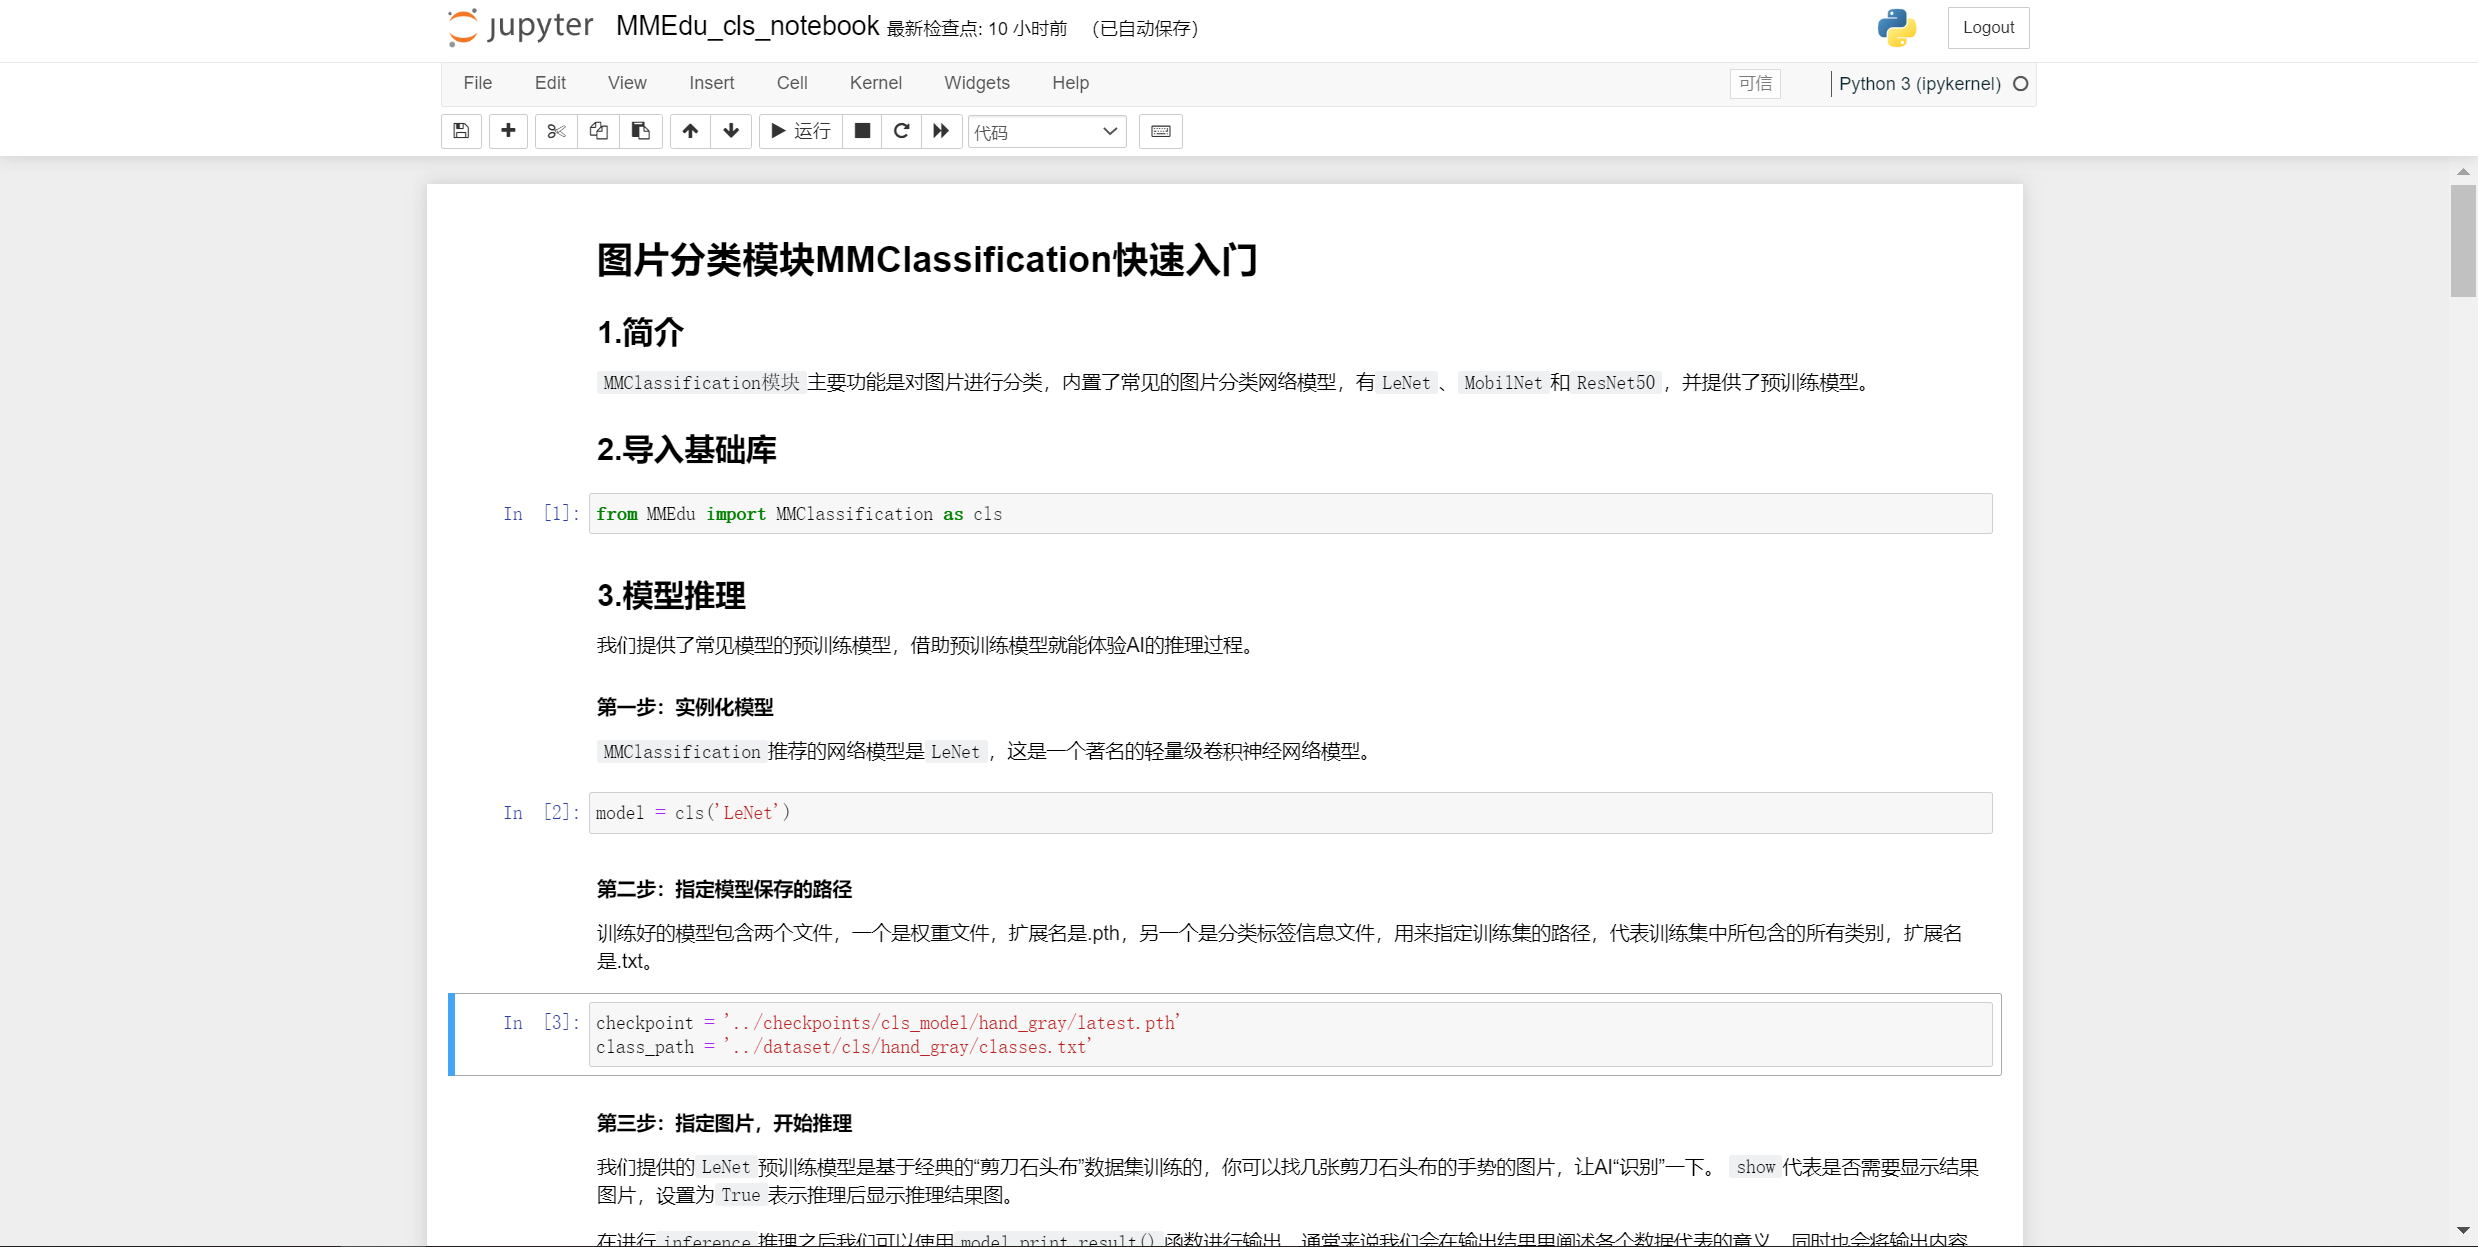Open the Widgets menu
The height and width of the screenshot is (1247, 2478).
[977, 83]
